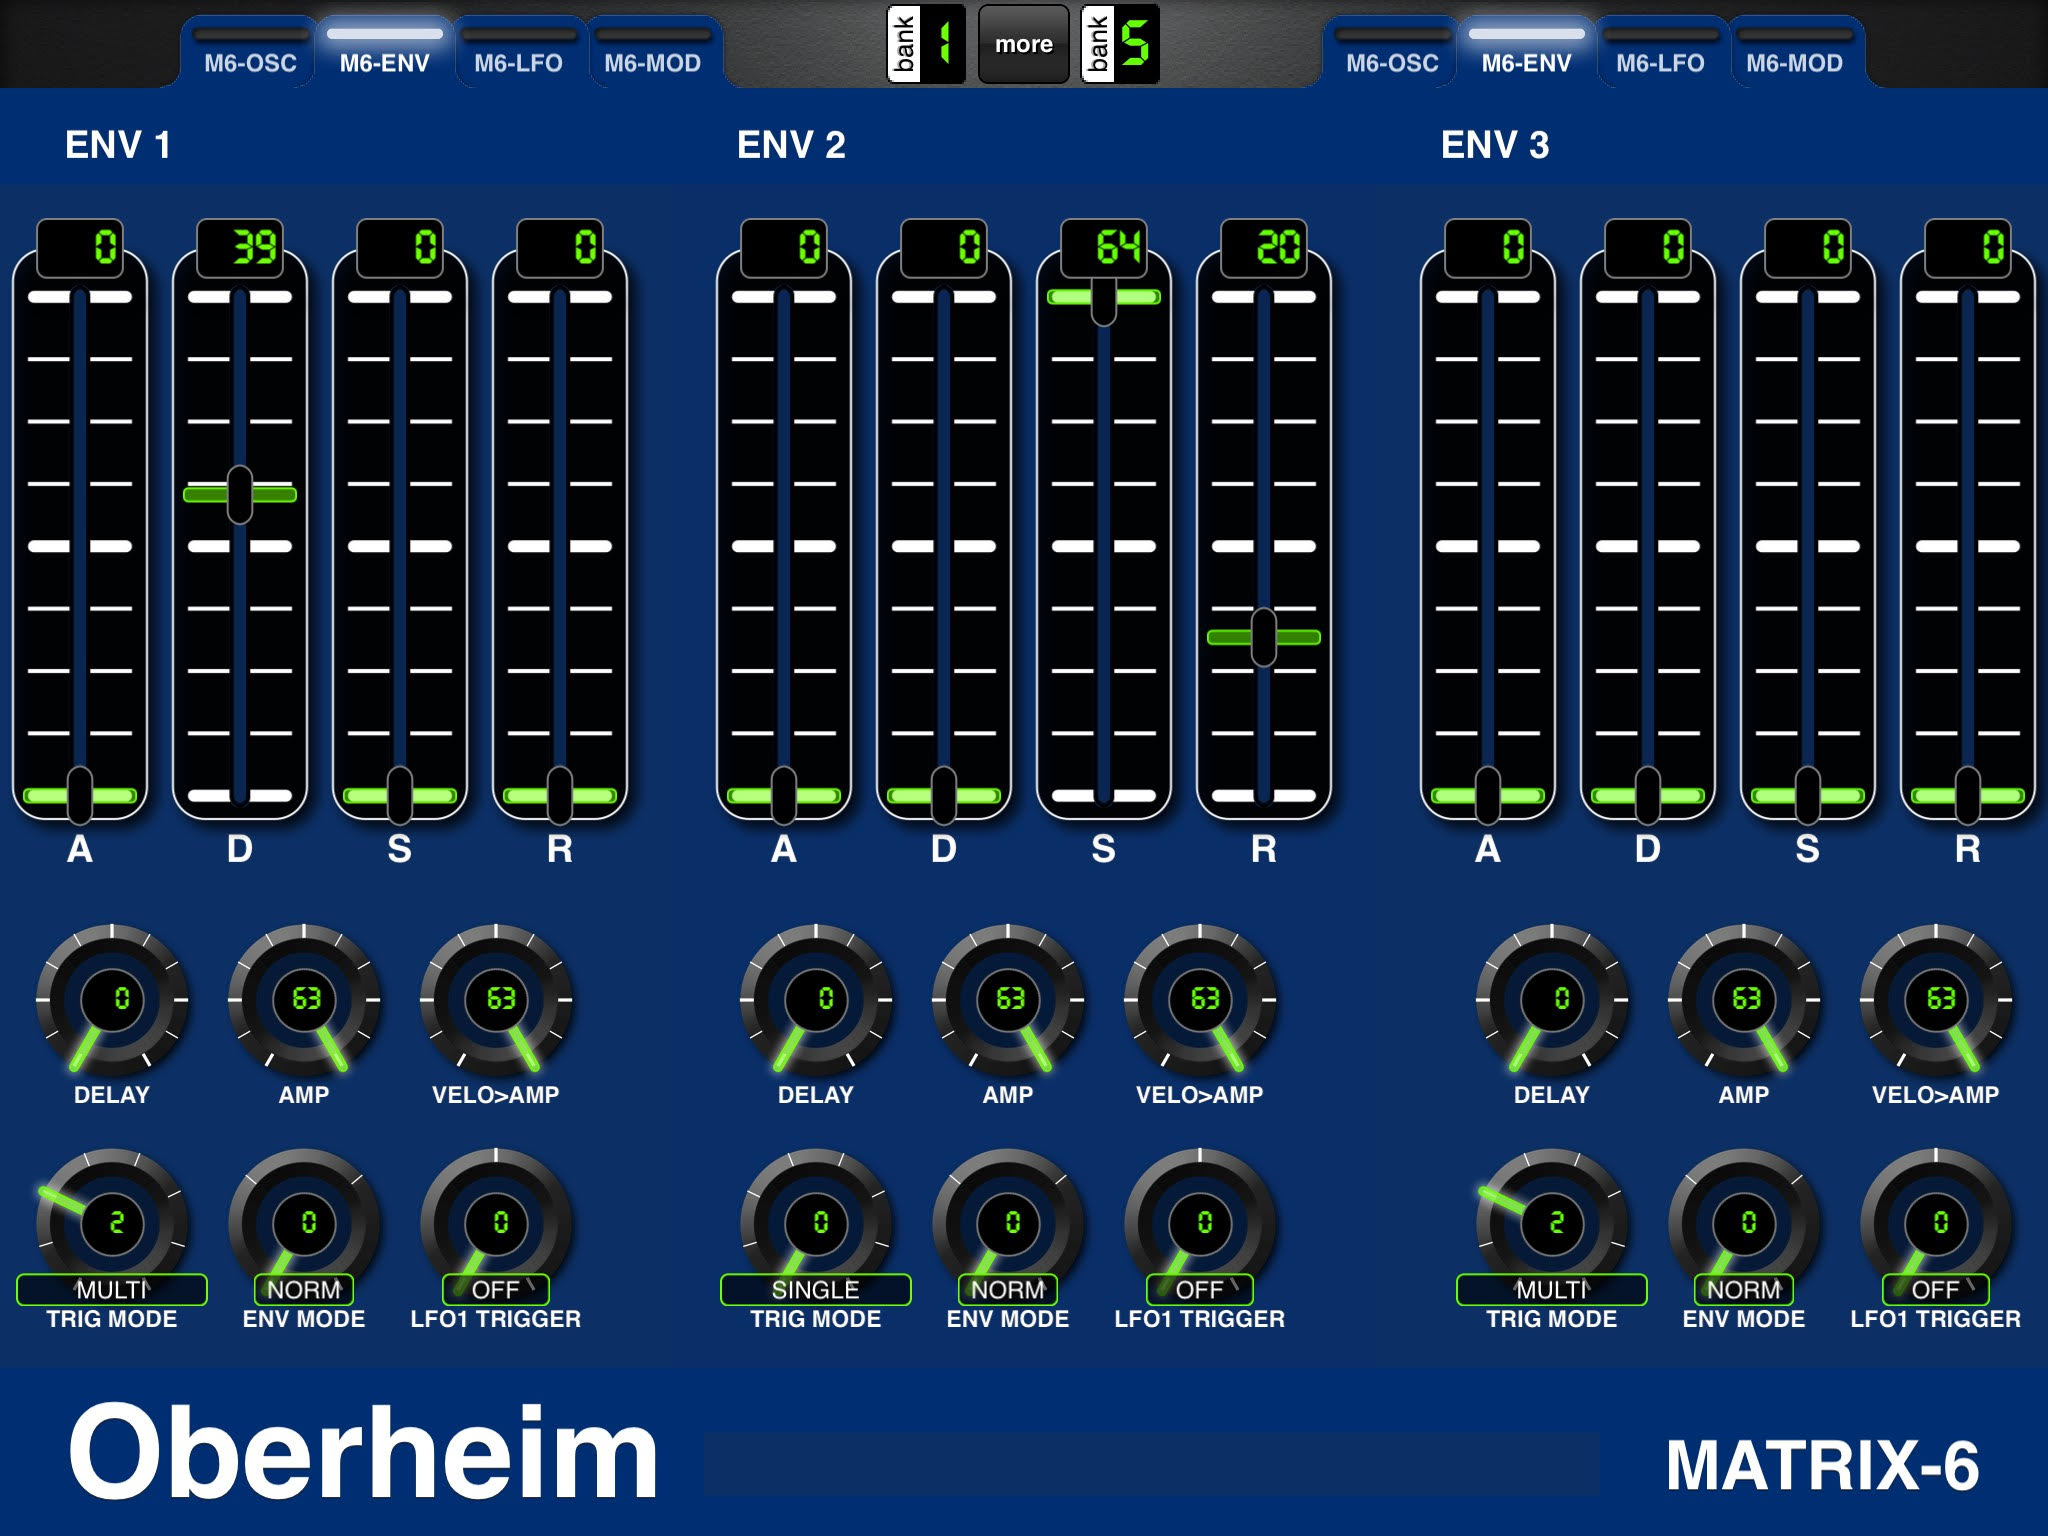The height and width of the screenshot is (1536, 2048).
Task: Click ENV 3 Release slider handle
Action: click(x=1968, y=795)
